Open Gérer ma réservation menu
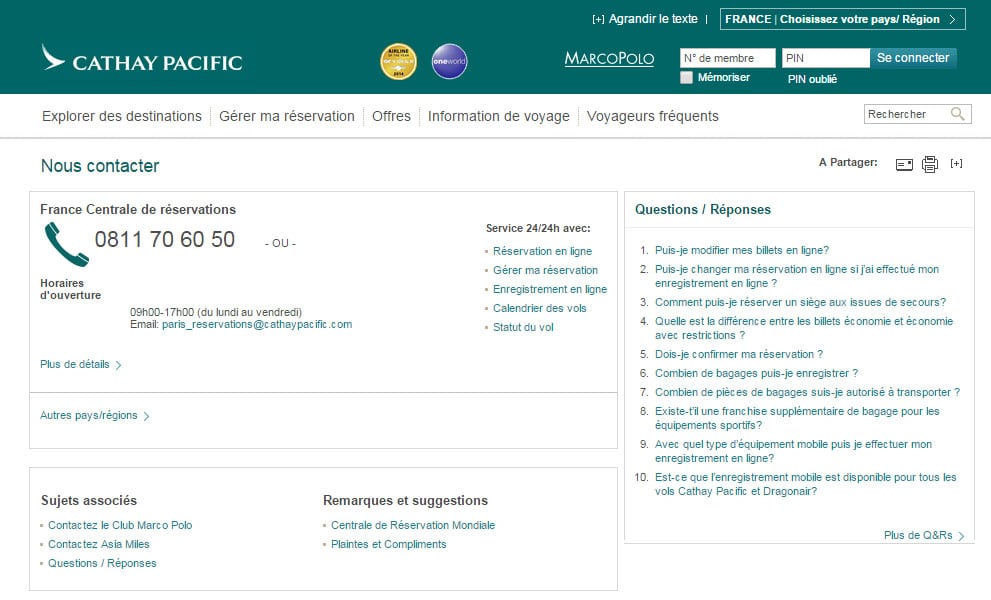 (x=287, y=116)
